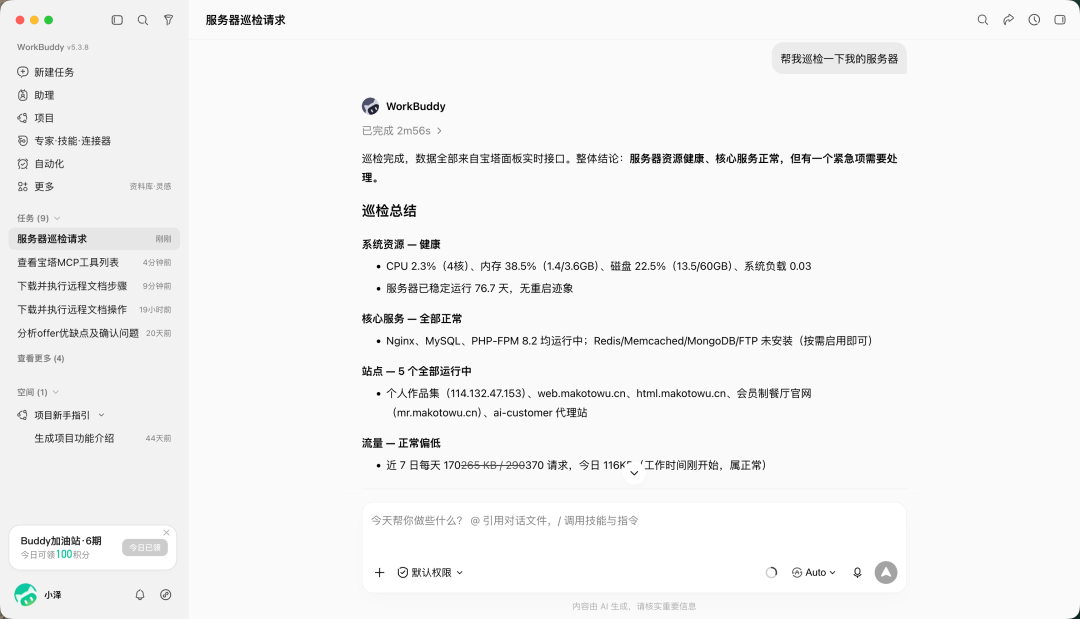The height and width of the screenshot is (619, 1080).
Task: Open task 下载并执行远程文档操作
Action: 94,309
